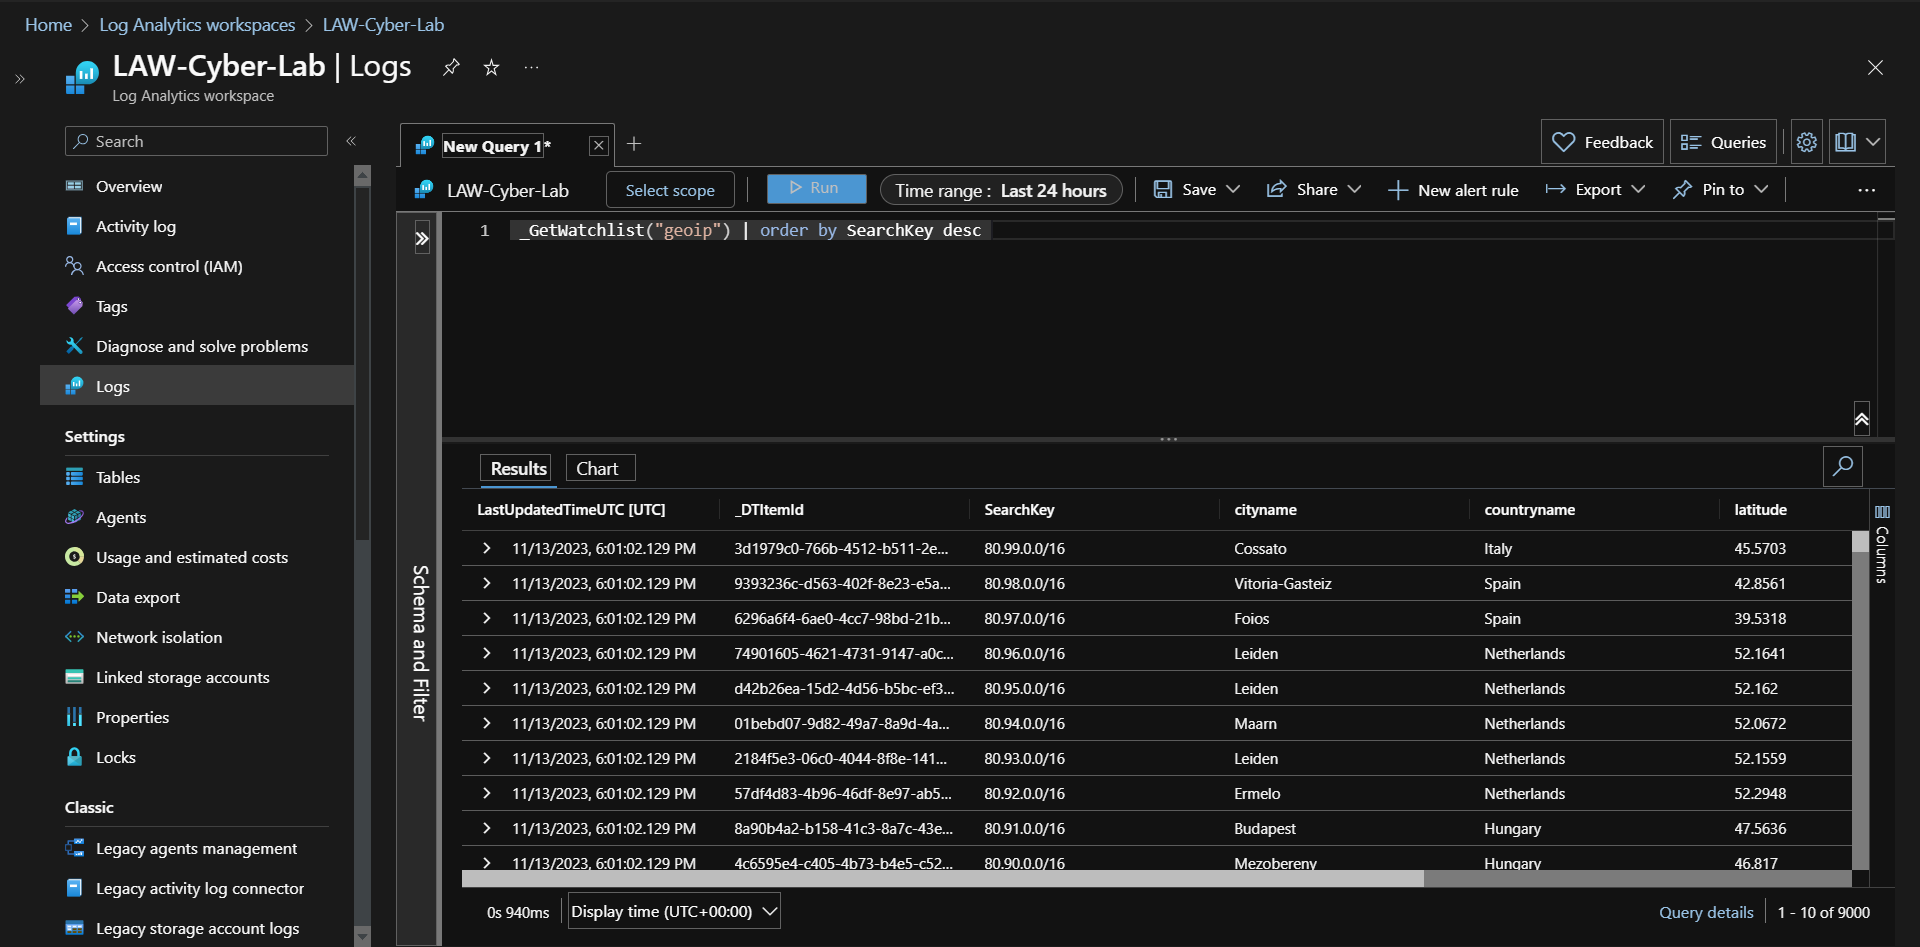The height and width of the screenshot is (947, 1920).
Task: Open the Feedback button
Action: coord(1602,142)
